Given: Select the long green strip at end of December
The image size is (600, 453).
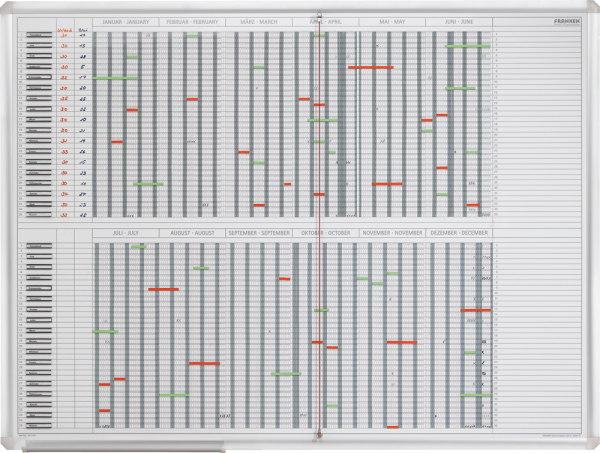Looking at the screenshot, I should (x=475, y=395).
